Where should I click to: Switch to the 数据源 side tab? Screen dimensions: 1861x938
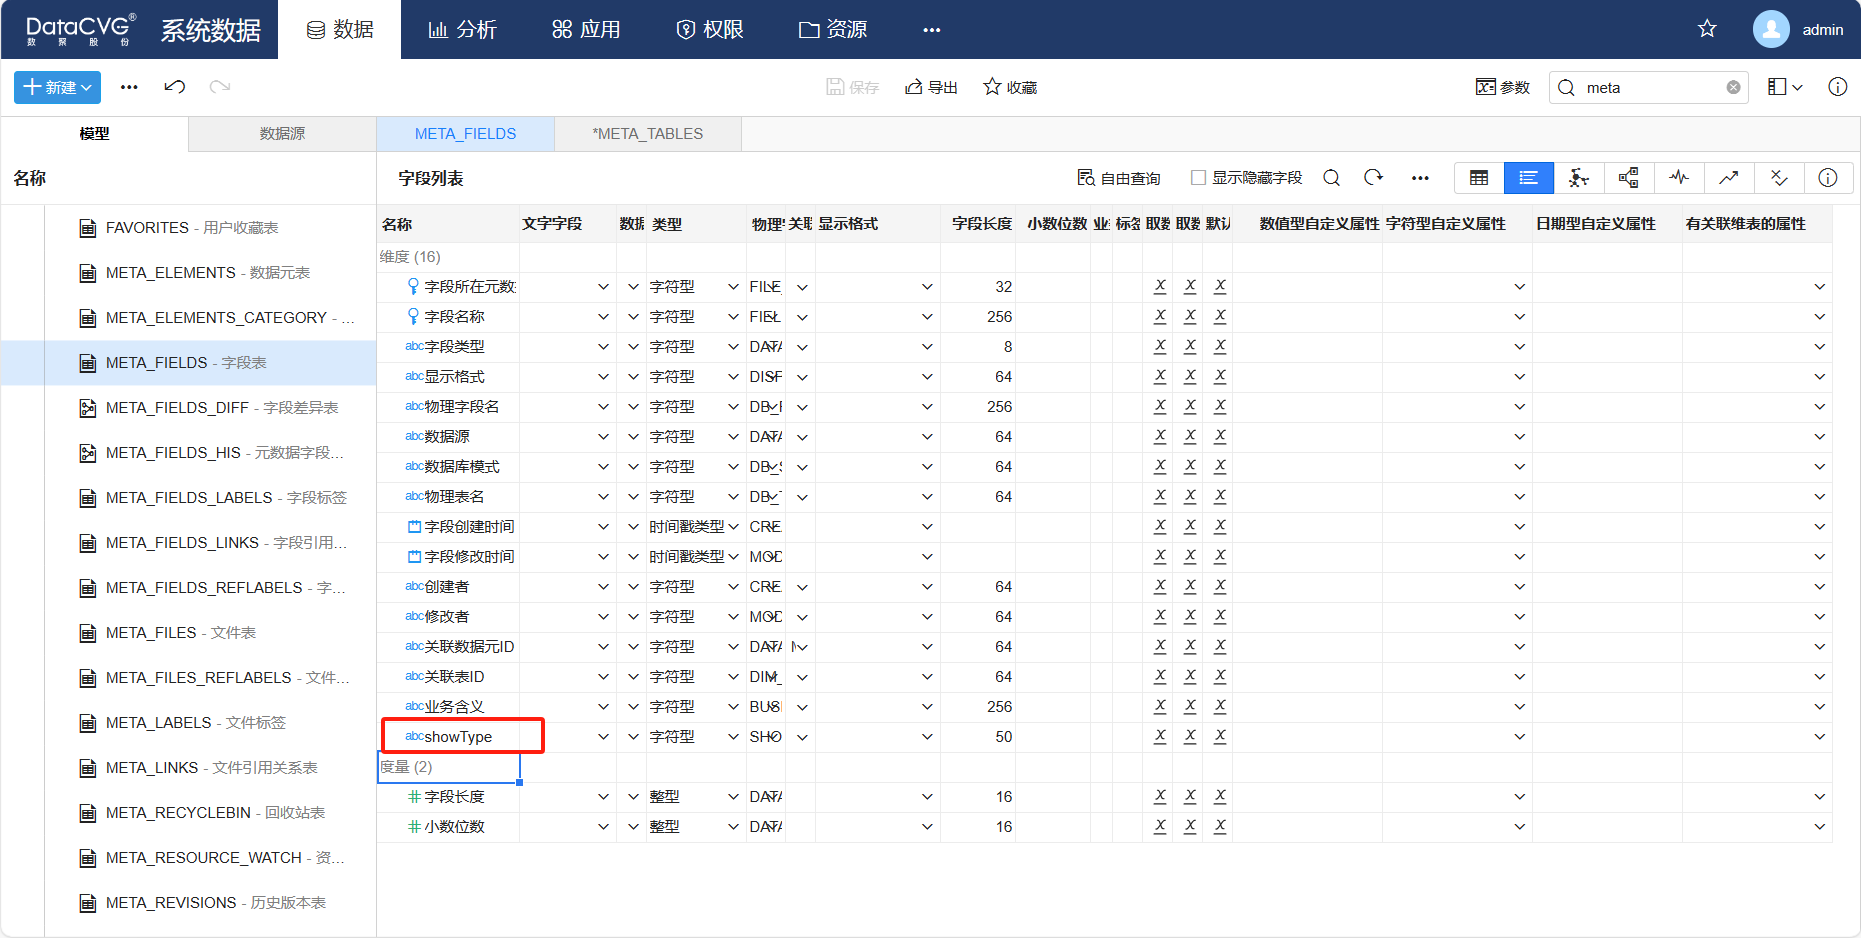coord(282,134)
